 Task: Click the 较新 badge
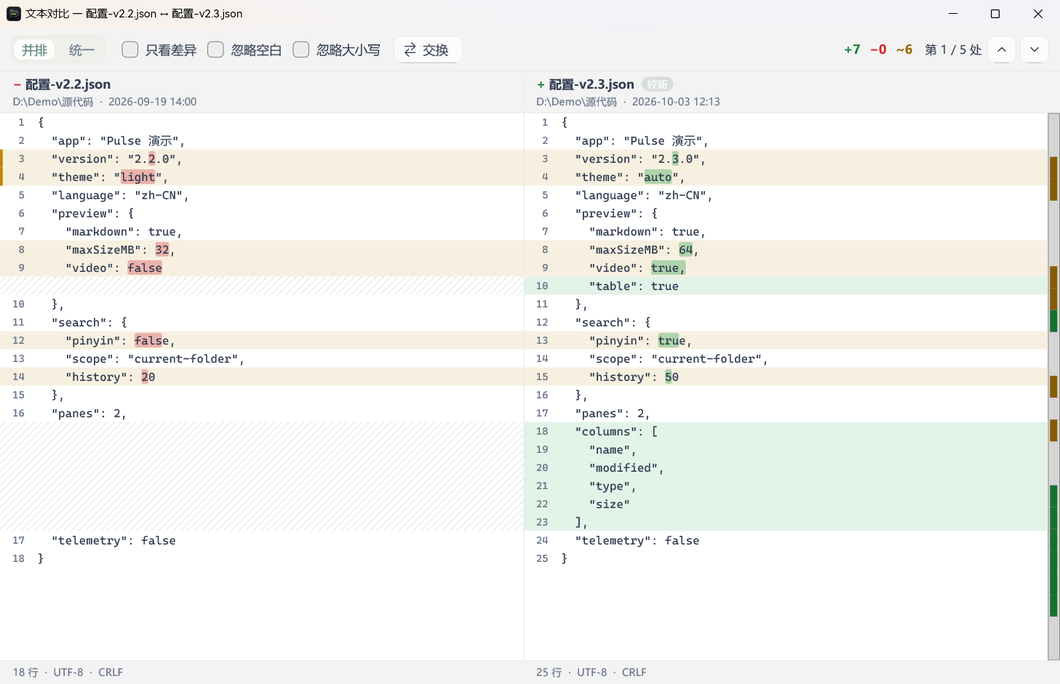pyautogui.click(x=657, y=84)
